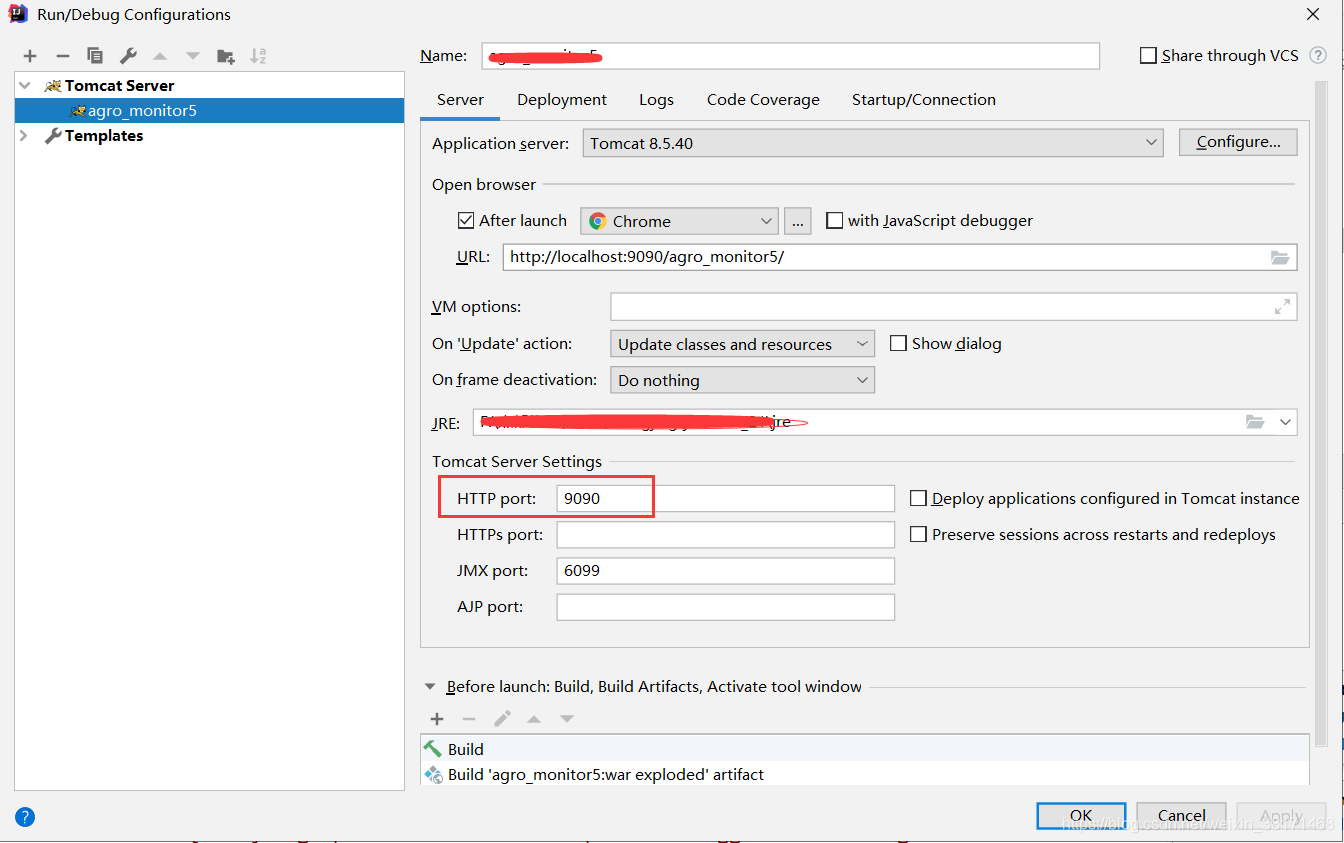The width and height of the screenshot is (1344, 843).
Task: Move configuration up arrow in left toolbar
Action: (160, 56)
